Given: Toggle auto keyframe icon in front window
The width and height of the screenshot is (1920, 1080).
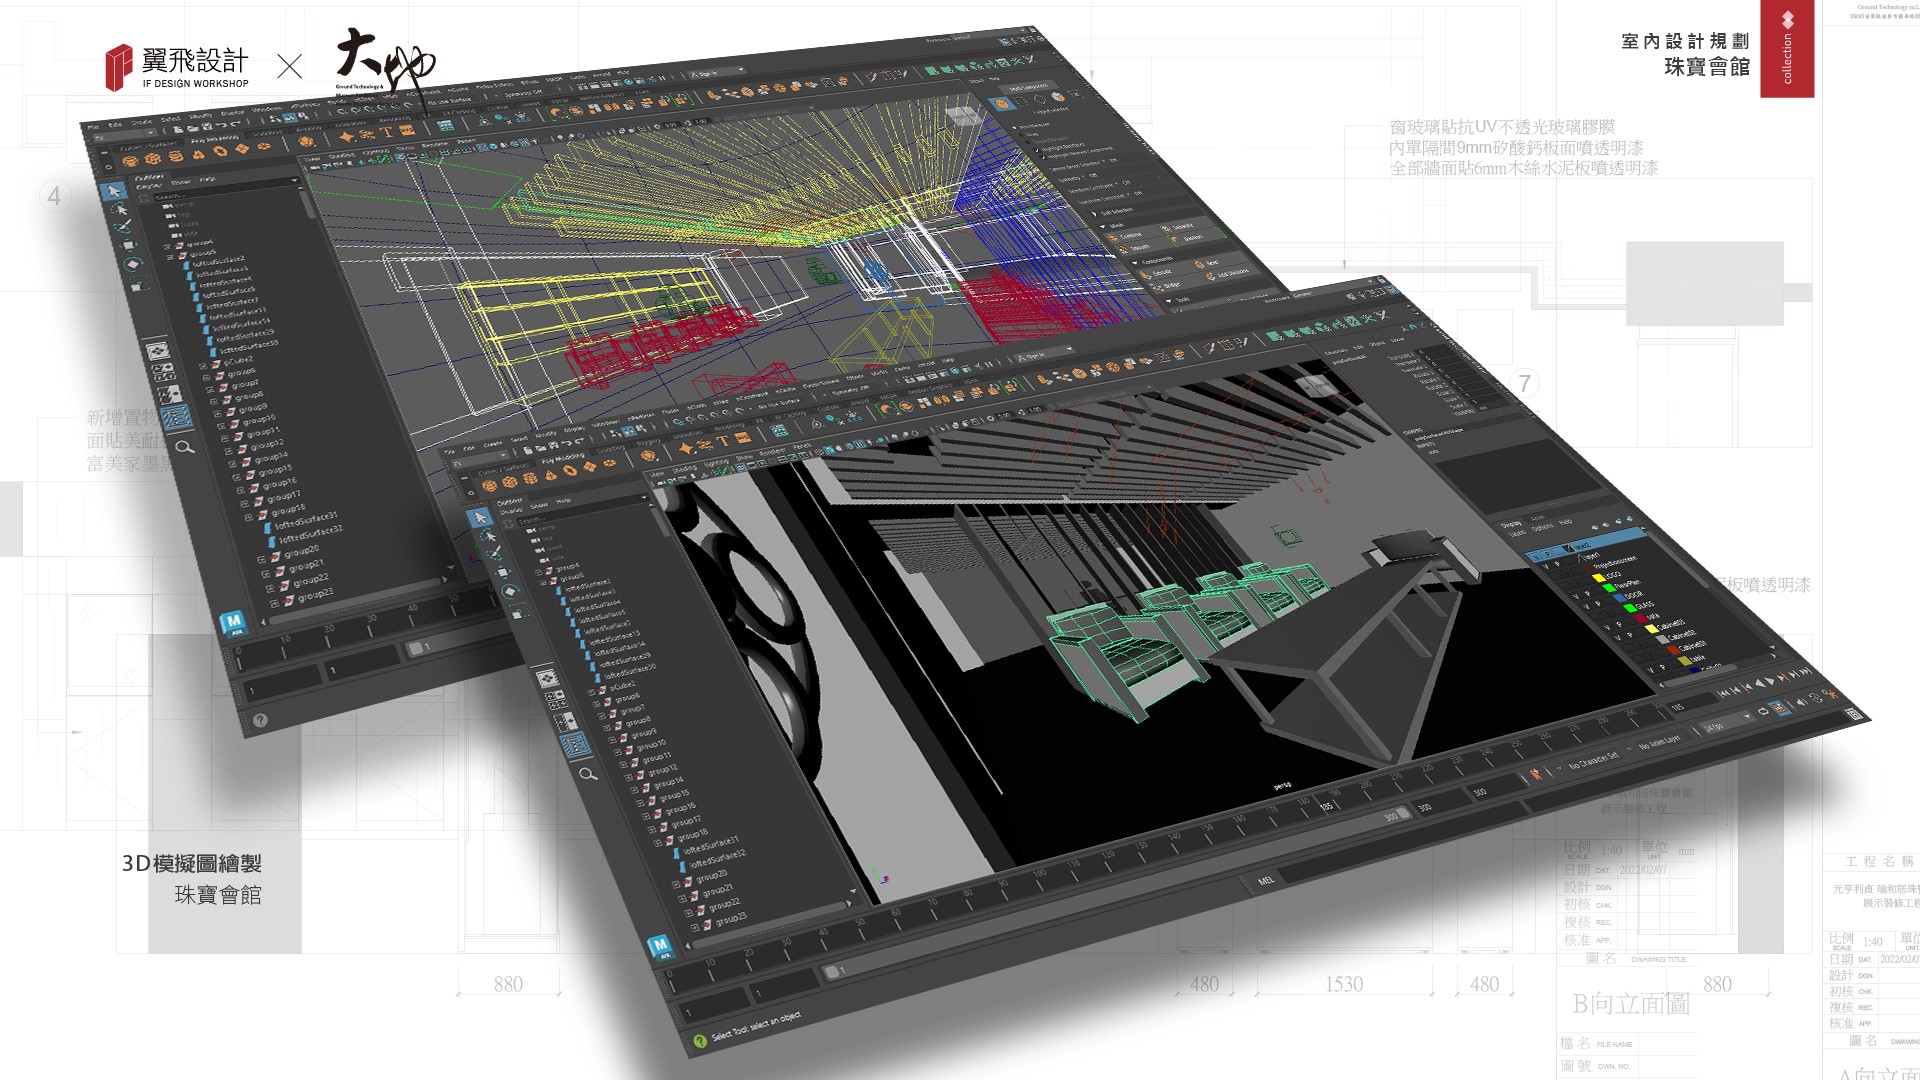Looking at the screenshot, I should pos(1816,697).
